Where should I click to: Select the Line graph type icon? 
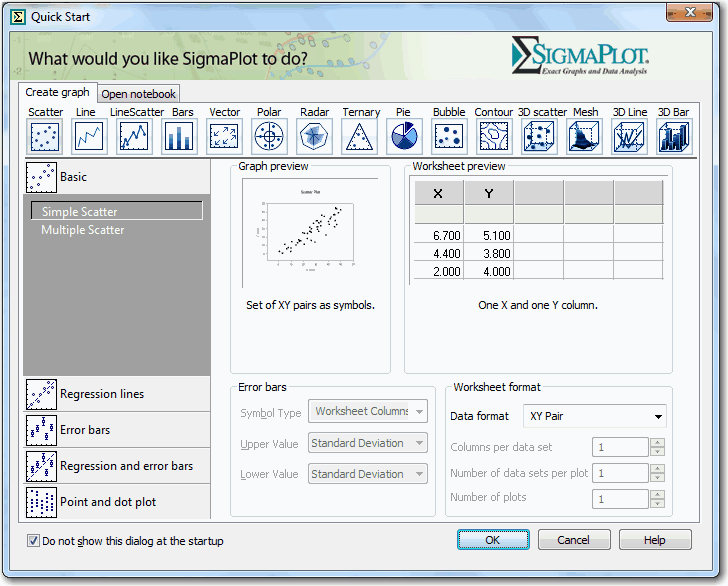[x=89, y=137]
